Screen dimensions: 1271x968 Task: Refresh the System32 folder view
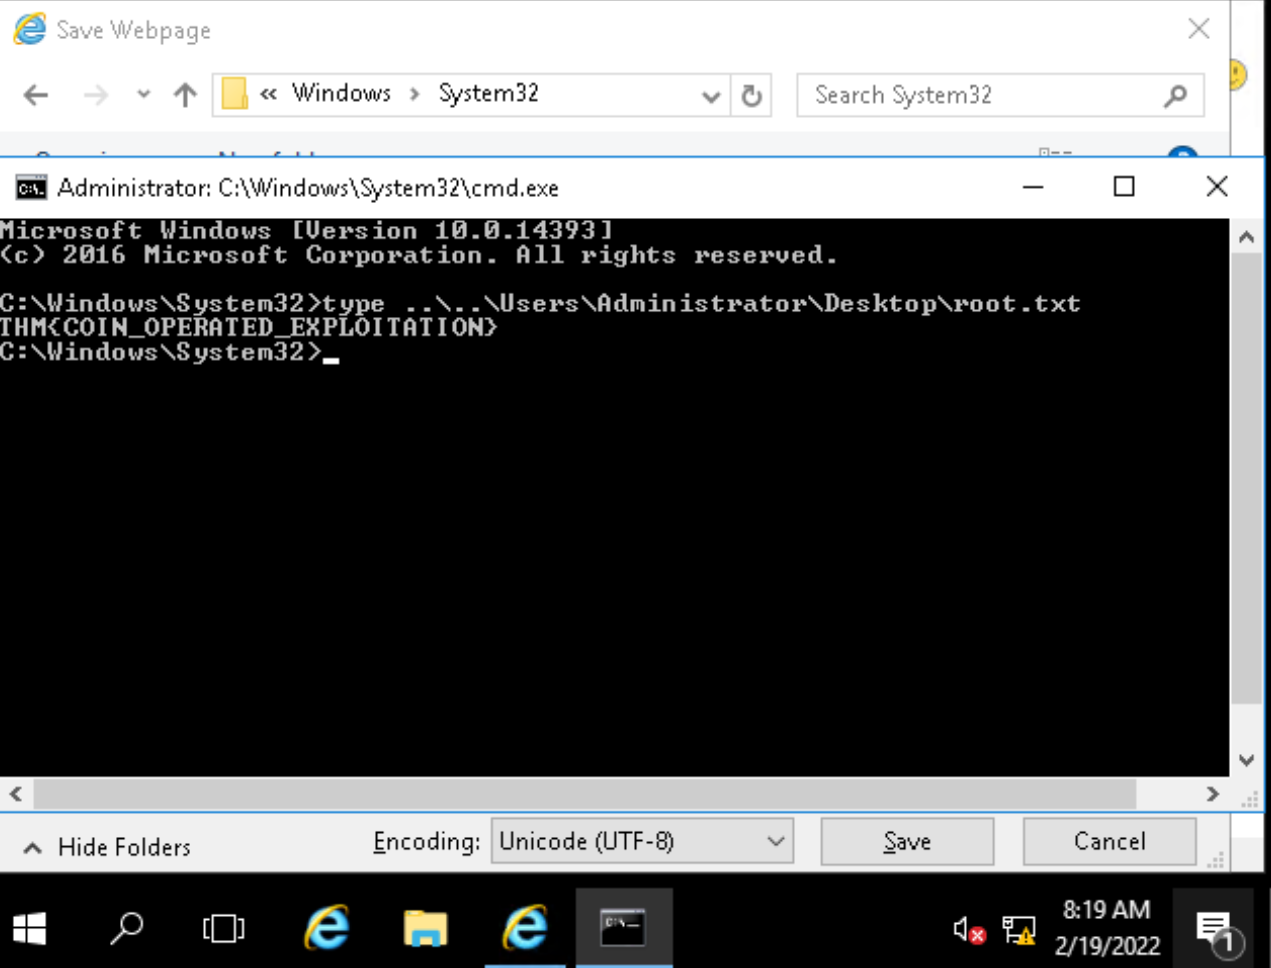[751, 96]
